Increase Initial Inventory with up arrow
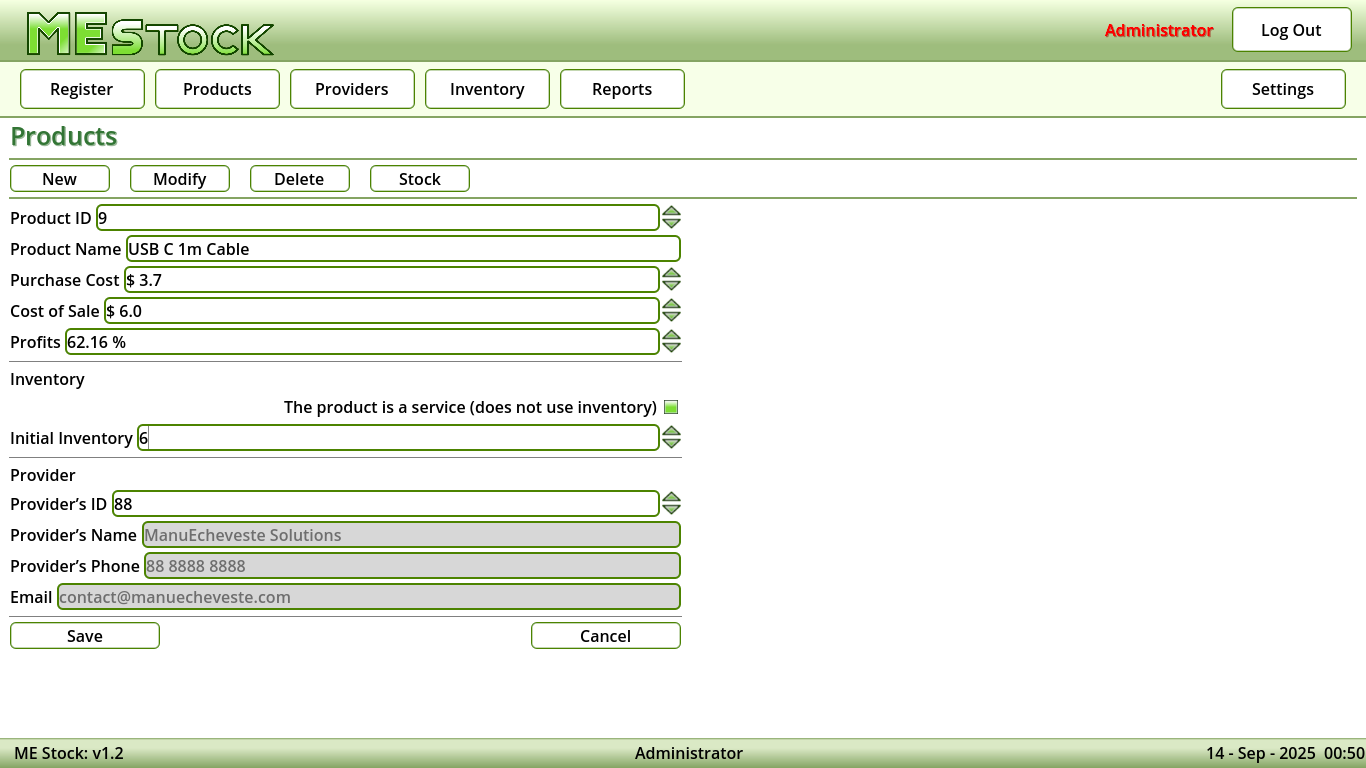The width and height of the screenshot is (1366, 768). [671, 431]
